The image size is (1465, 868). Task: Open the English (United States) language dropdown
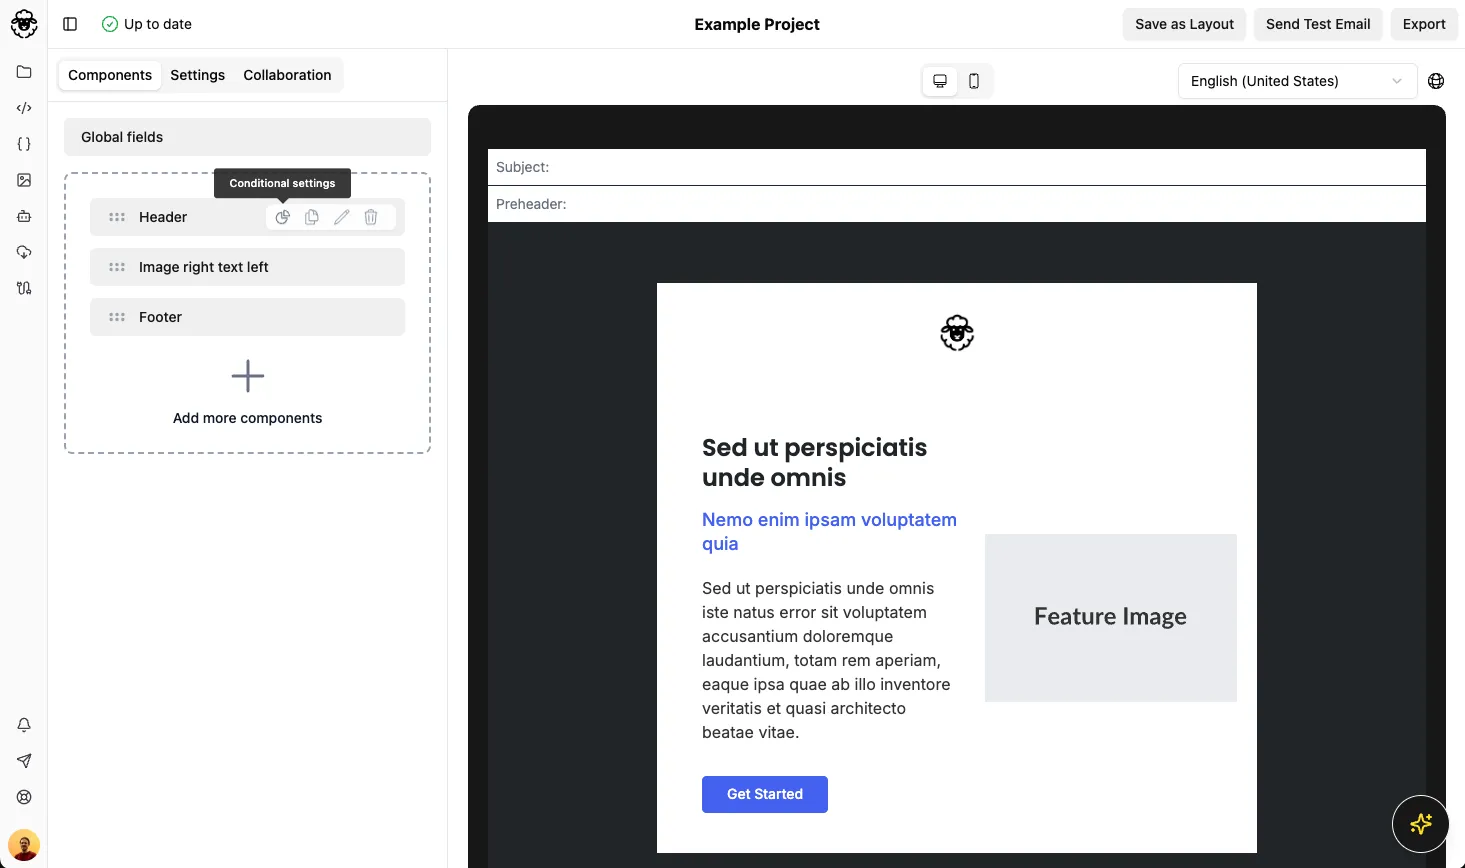tap(1296, 81)
